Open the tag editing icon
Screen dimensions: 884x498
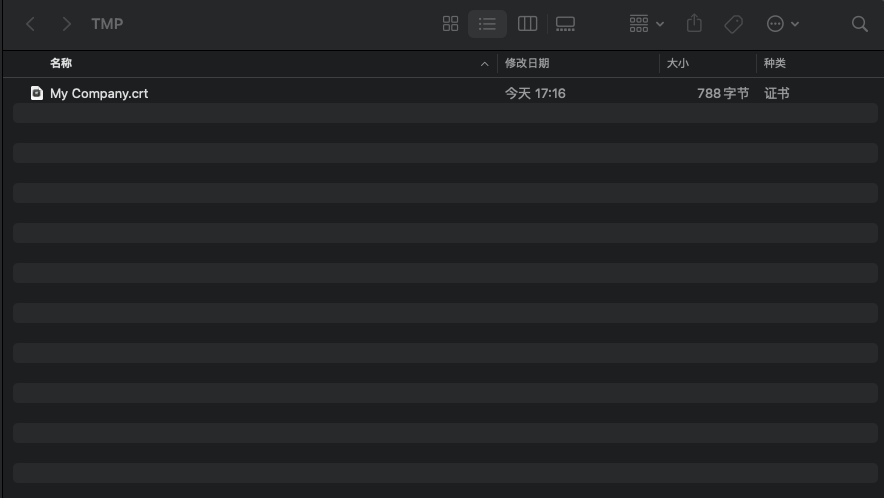(x=733, y=24)
